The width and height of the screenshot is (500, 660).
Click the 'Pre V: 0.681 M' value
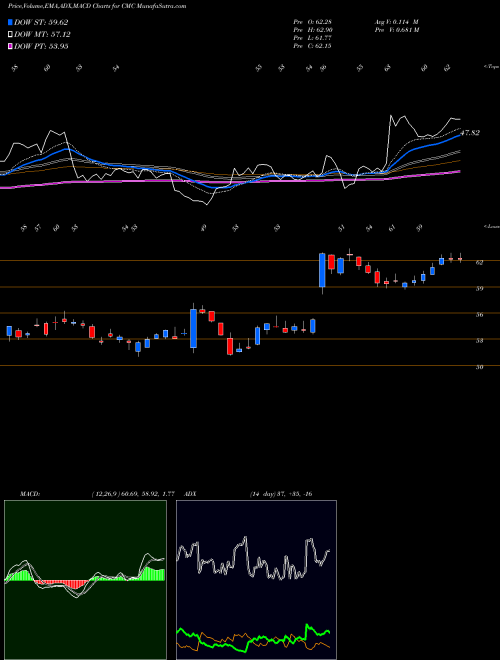click(396, 30)
